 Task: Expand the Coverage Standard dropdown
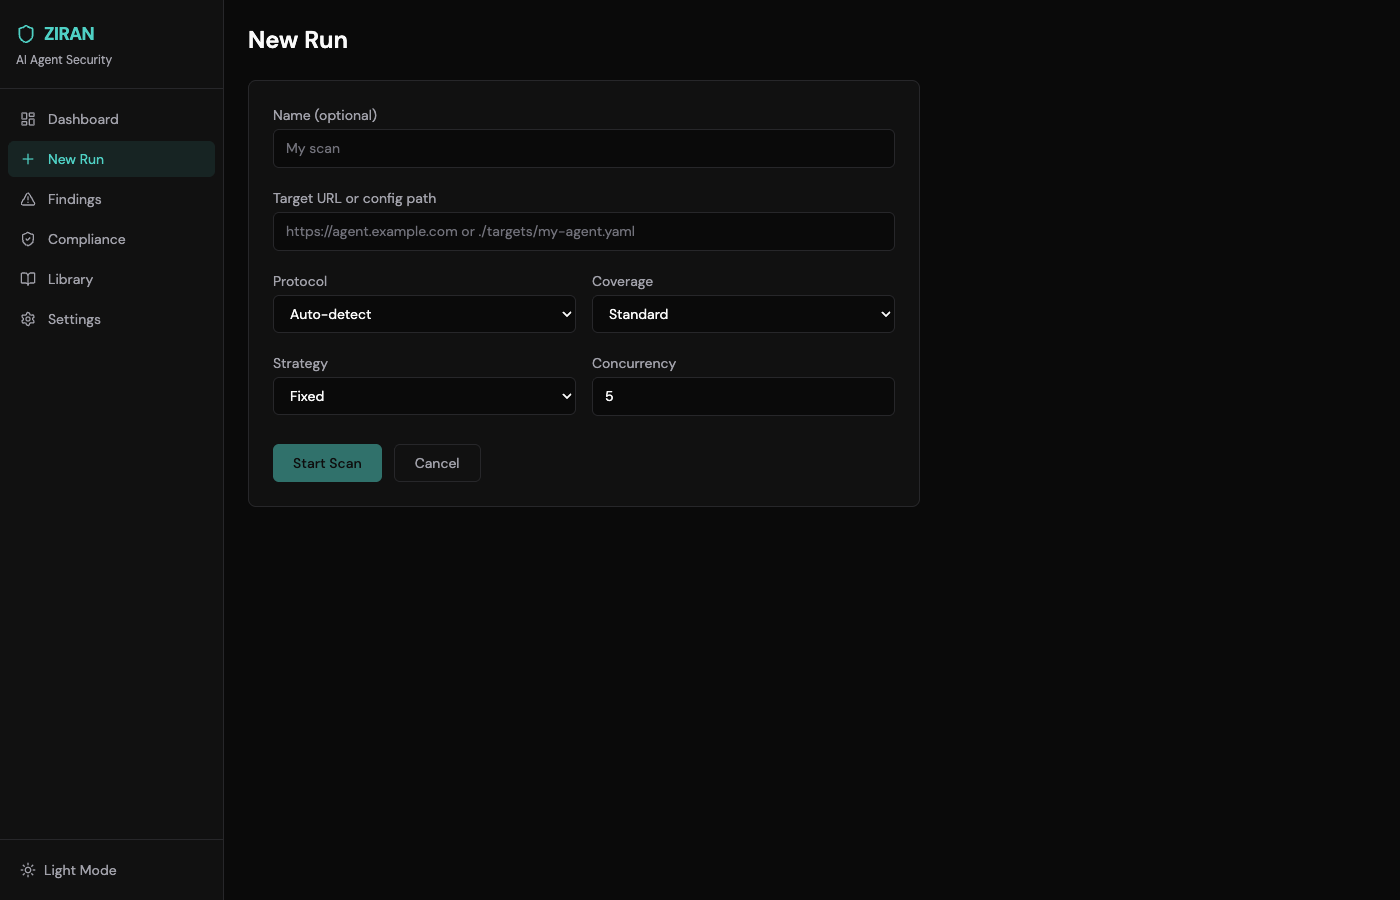tap(743, 314)
